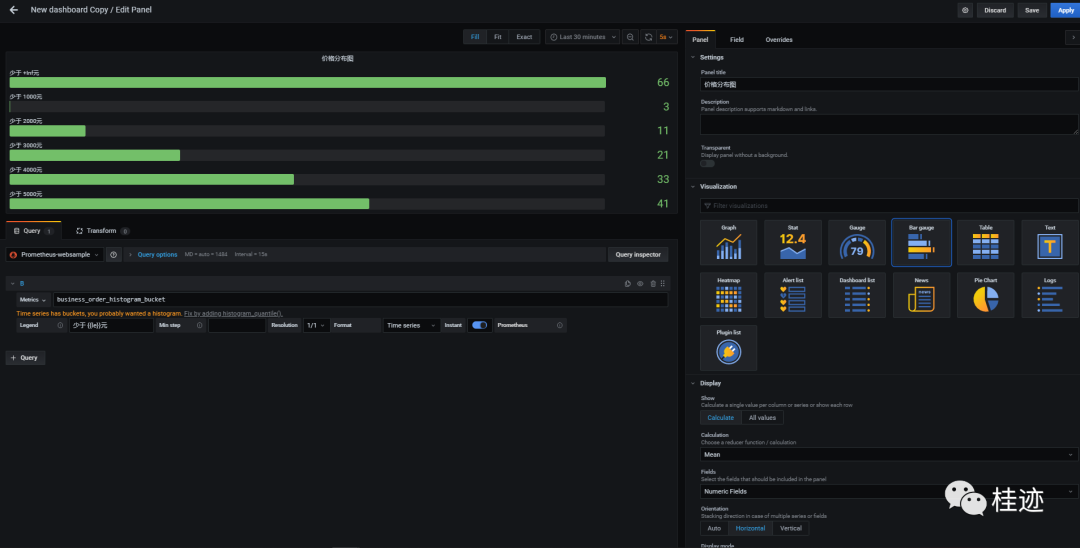Choose the Logs visualization
The height and width of the screenshot is (548, 1080).
1050,295
